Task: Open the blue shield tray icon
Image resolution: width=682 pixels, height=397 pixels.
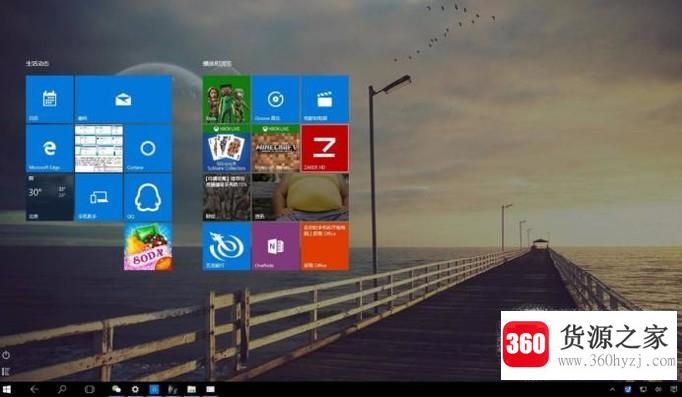Action: [628, 390]
